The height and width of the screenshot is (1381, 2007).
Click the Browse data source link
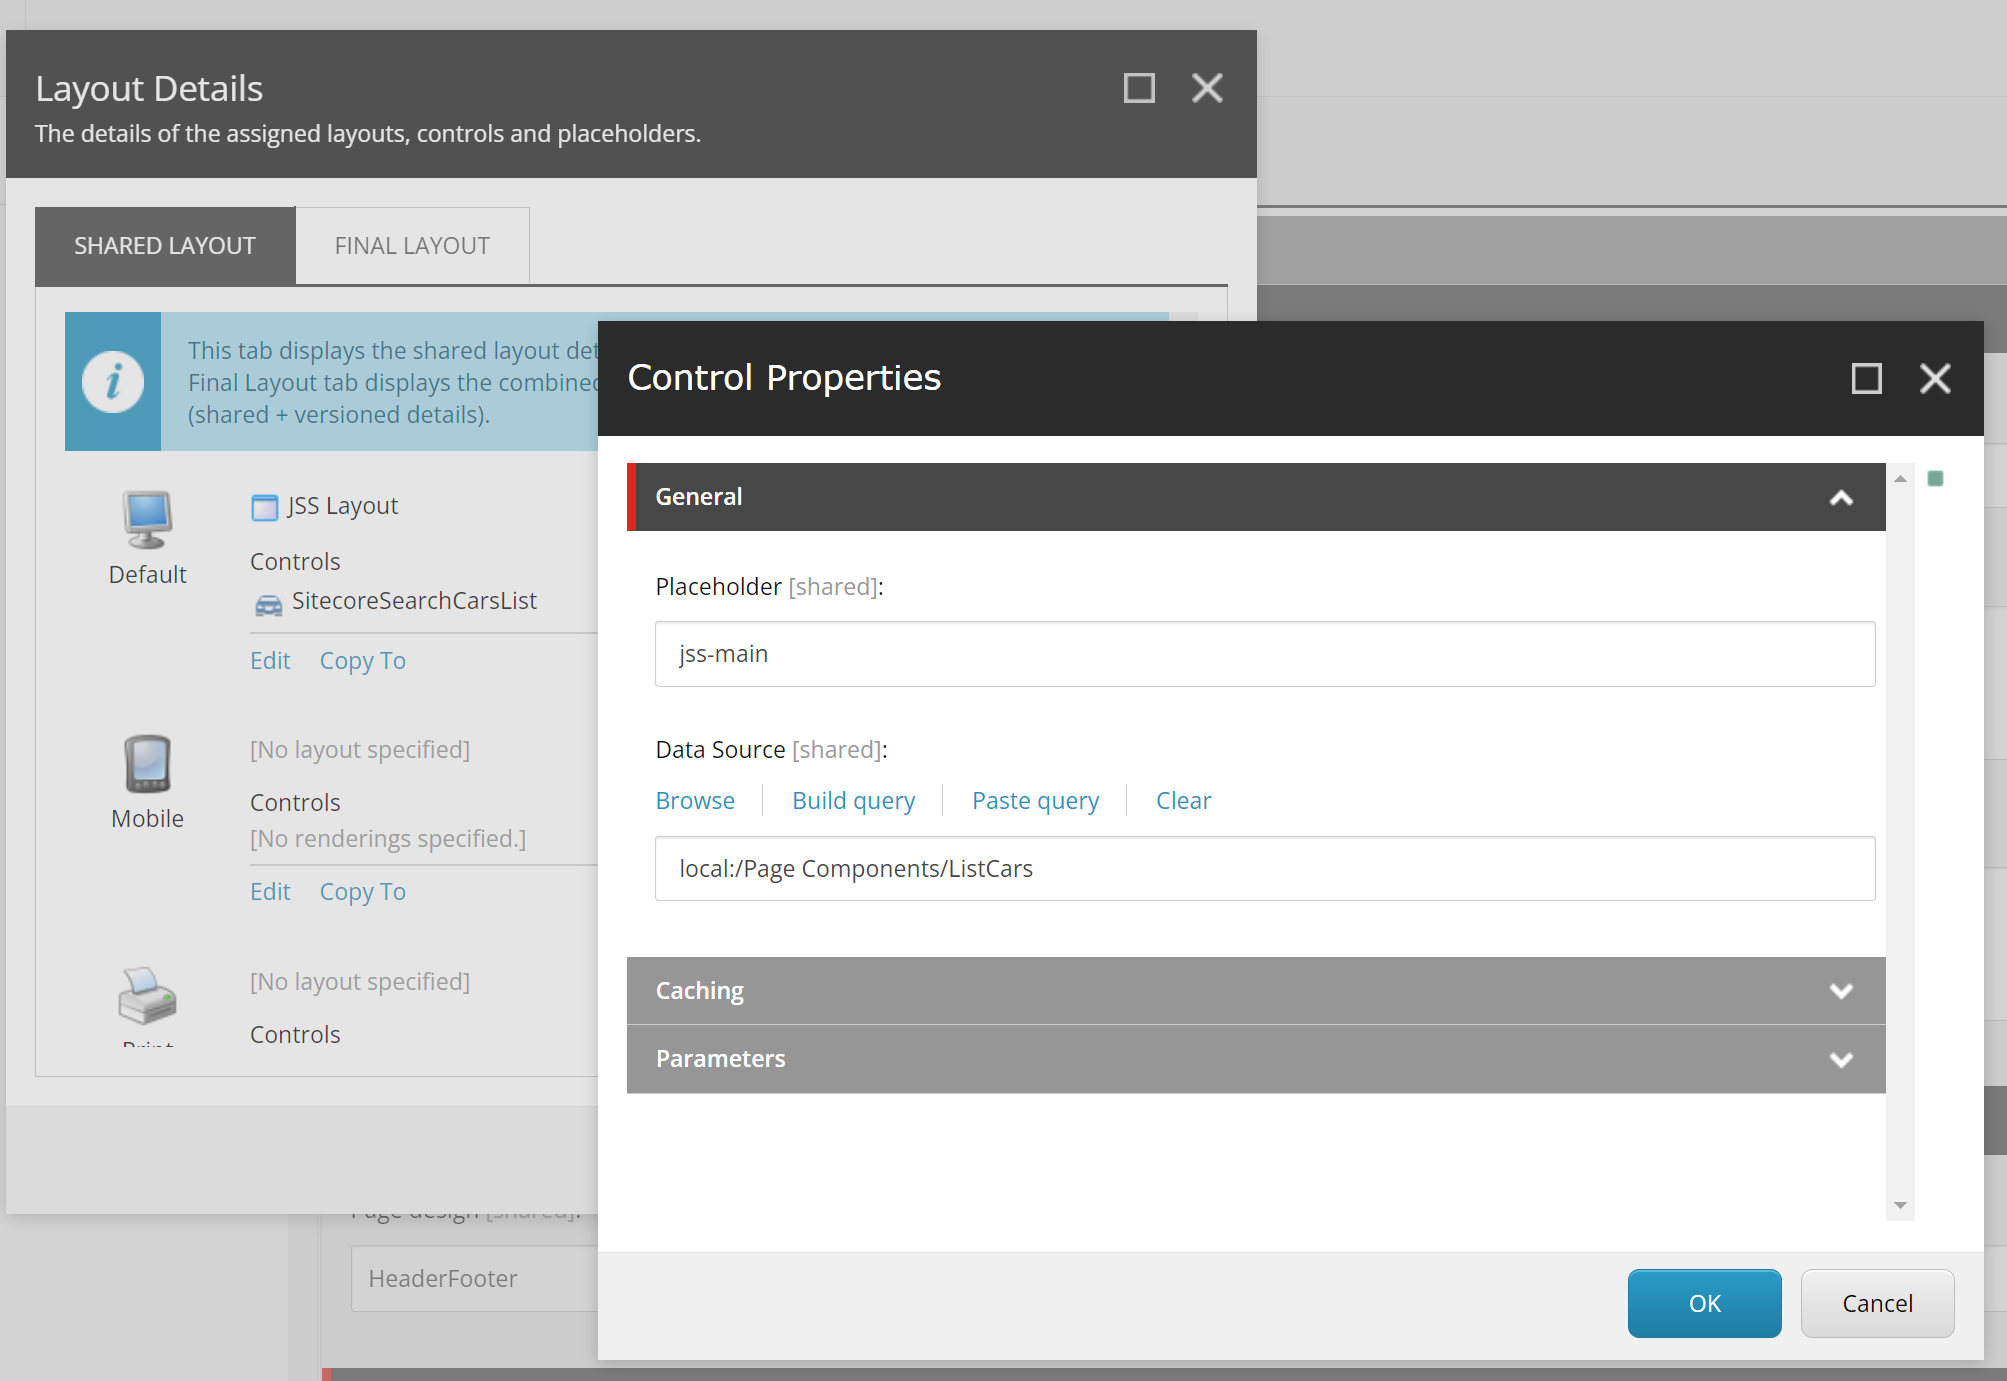tap(695, 801)
